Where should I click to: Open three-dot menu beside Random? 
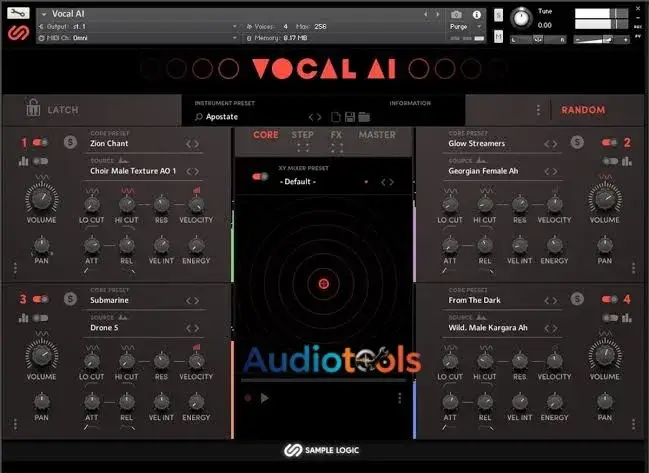point(538,110)
